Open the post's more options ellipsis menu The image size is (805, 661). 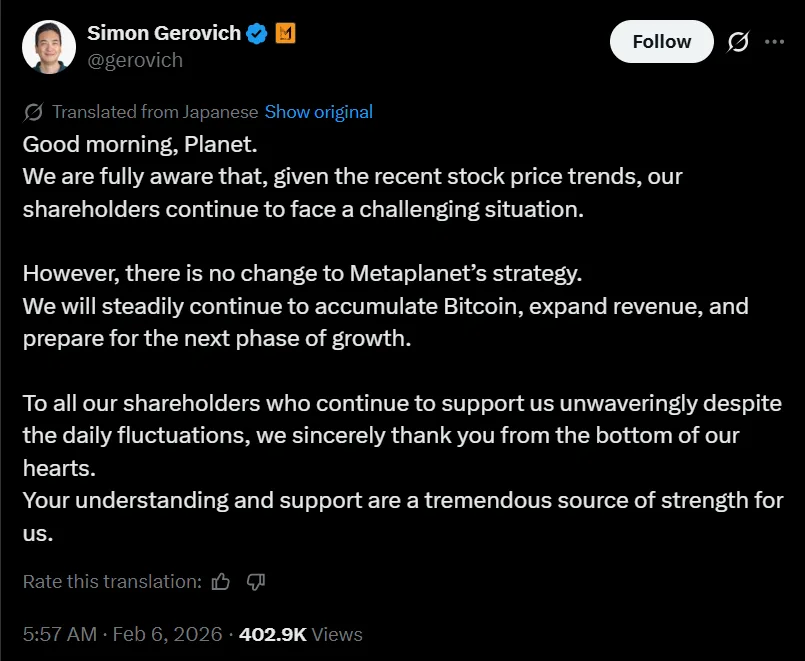(776, 41)
